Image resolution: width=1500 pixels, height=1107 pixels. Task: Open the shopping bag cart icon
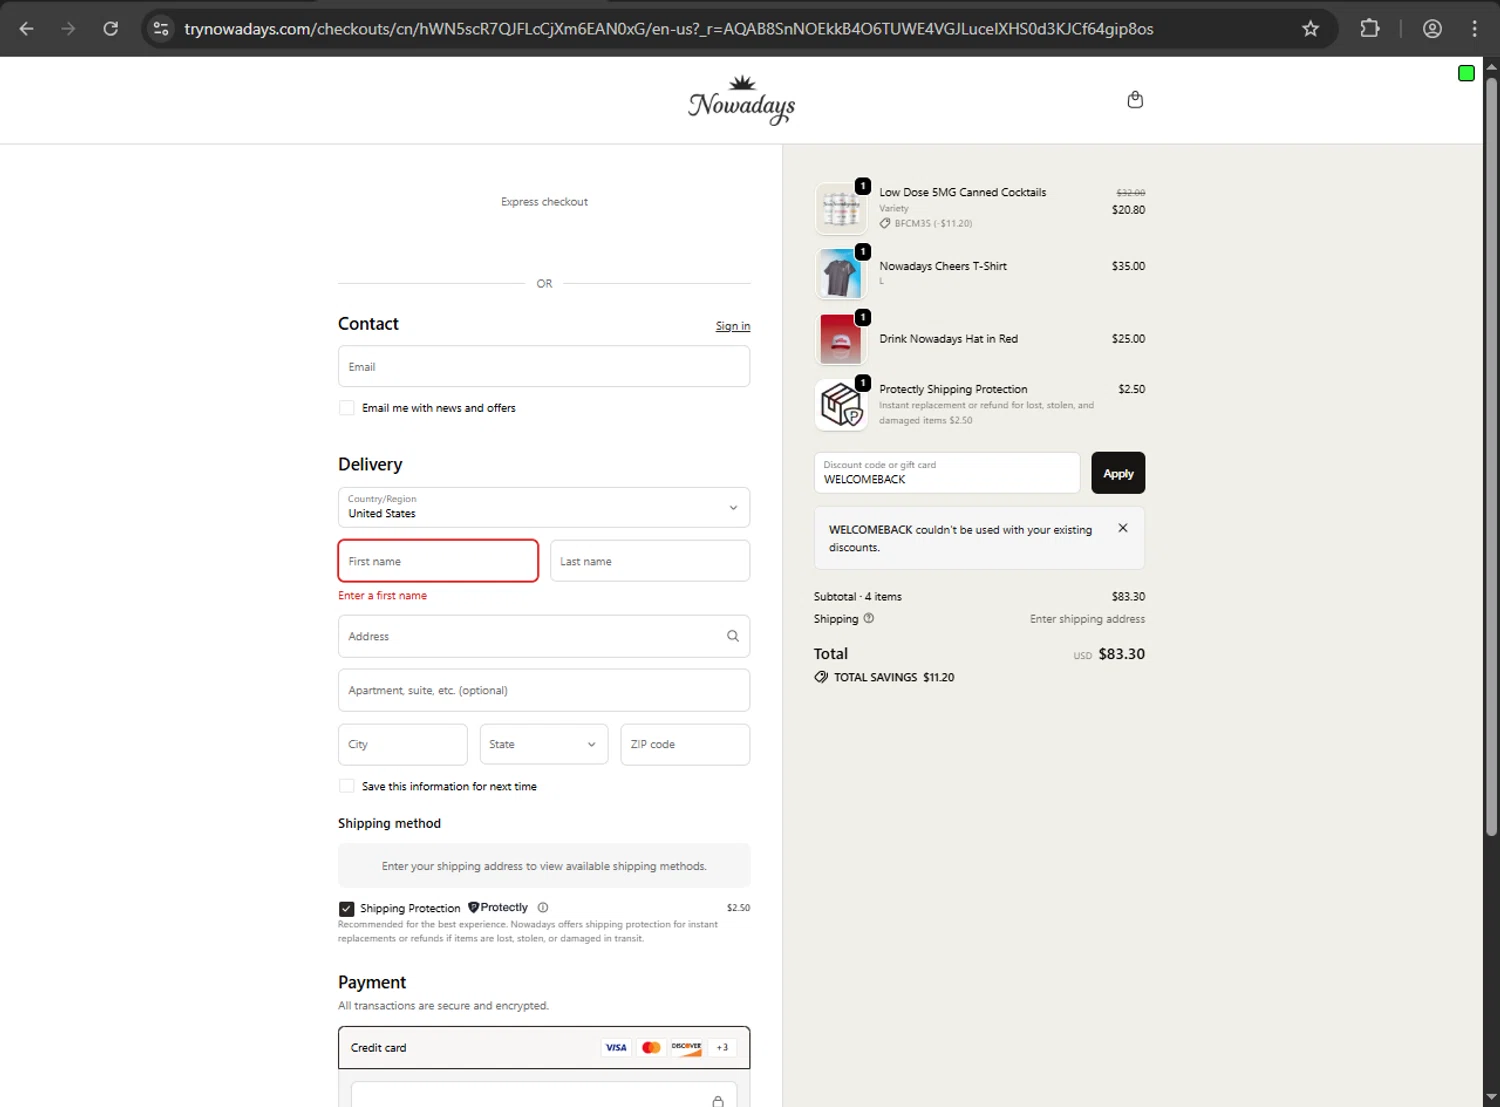tap(1135, 100)
